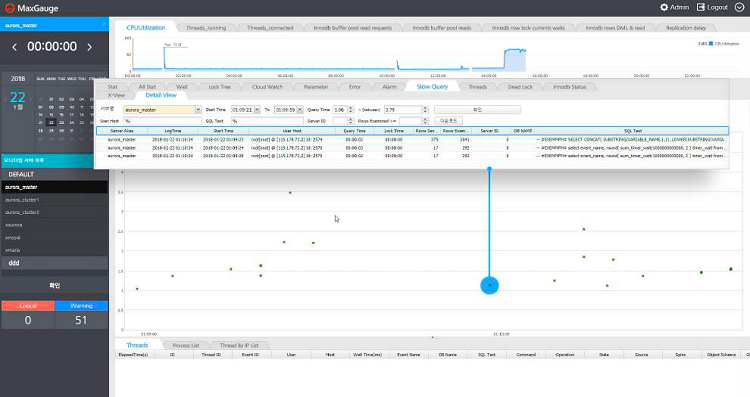The height and width of the screenshot is (397, 750).
Task: Open the Lock Tree tab
Action: click(x=219, y=87)
